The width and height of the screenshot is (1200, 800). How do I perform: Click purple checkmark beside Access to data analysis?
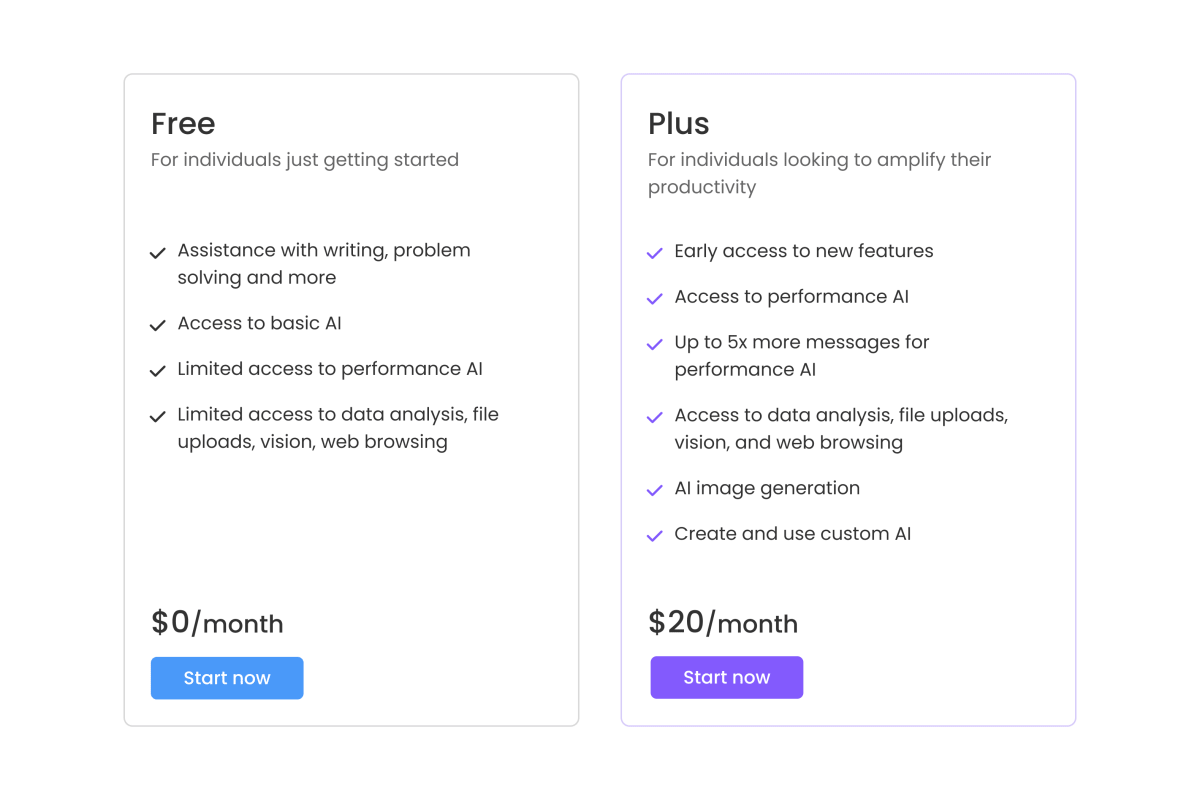pos(655,417)
